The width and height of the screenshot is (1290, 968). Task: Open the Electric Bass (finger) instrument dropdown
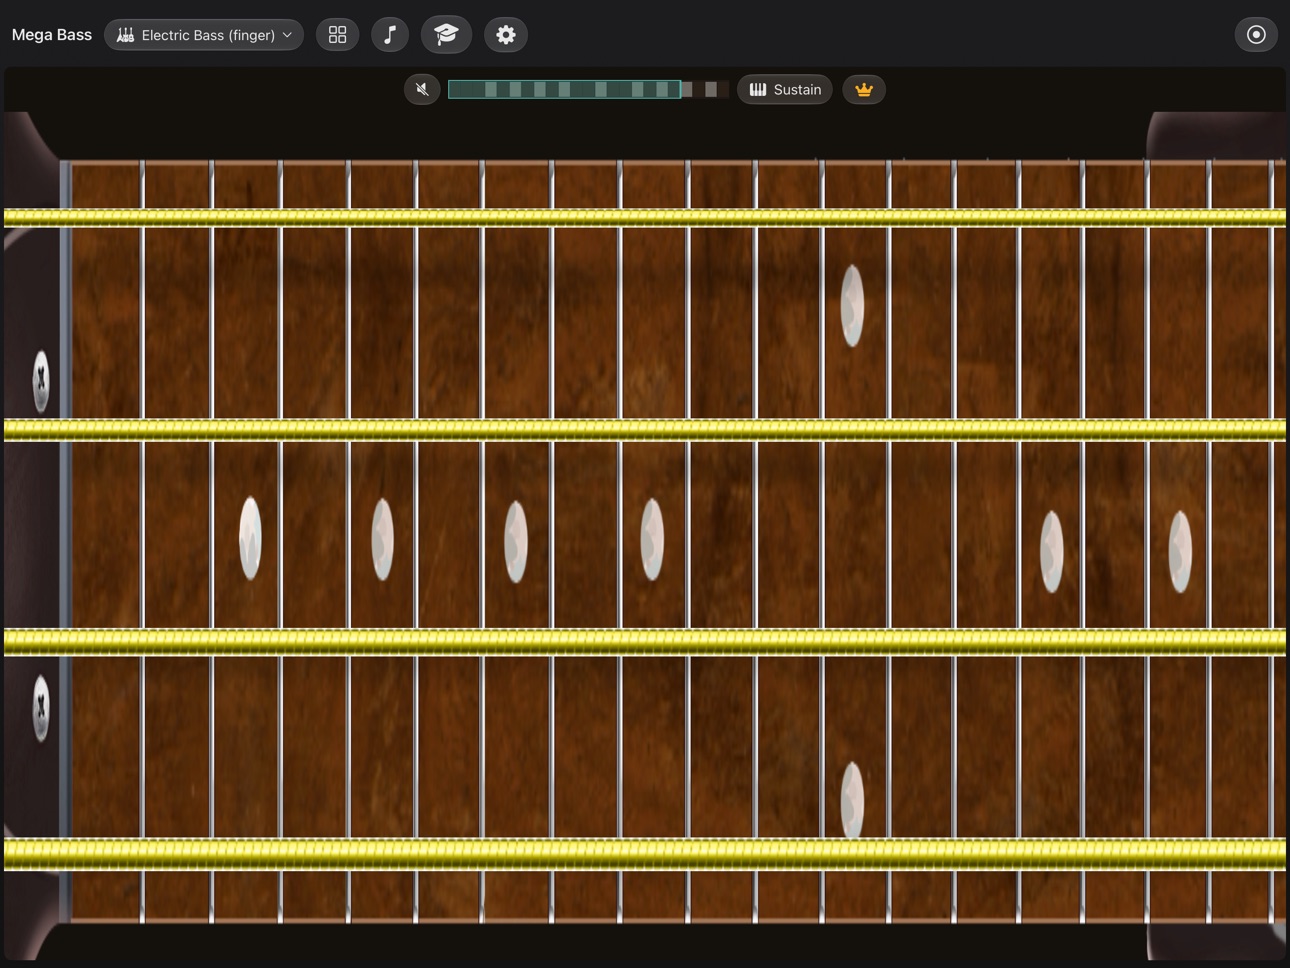tap(204, 35)
